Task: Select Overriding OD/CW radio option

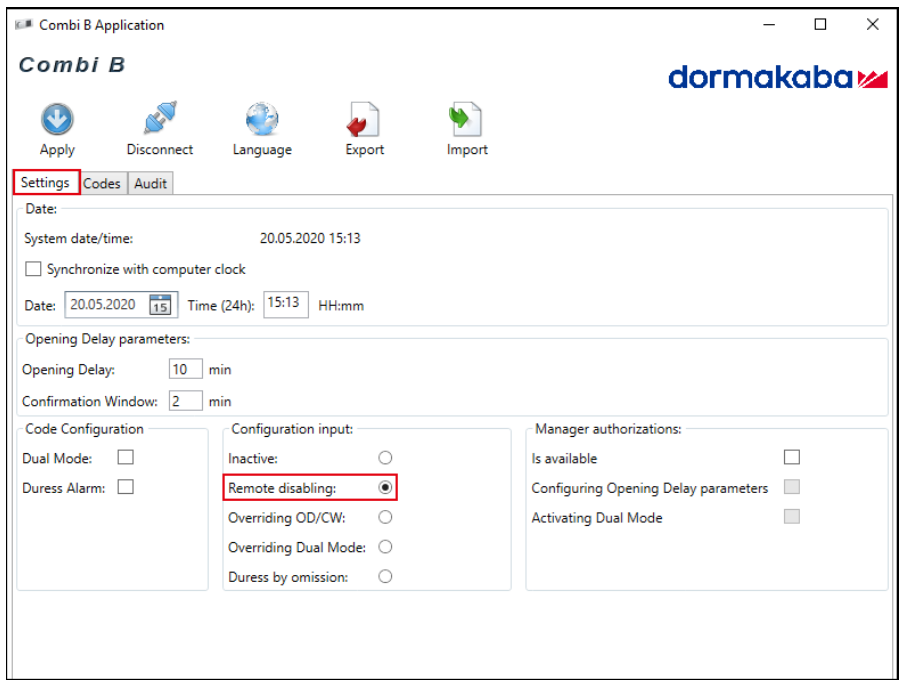Action: [385, 517]
